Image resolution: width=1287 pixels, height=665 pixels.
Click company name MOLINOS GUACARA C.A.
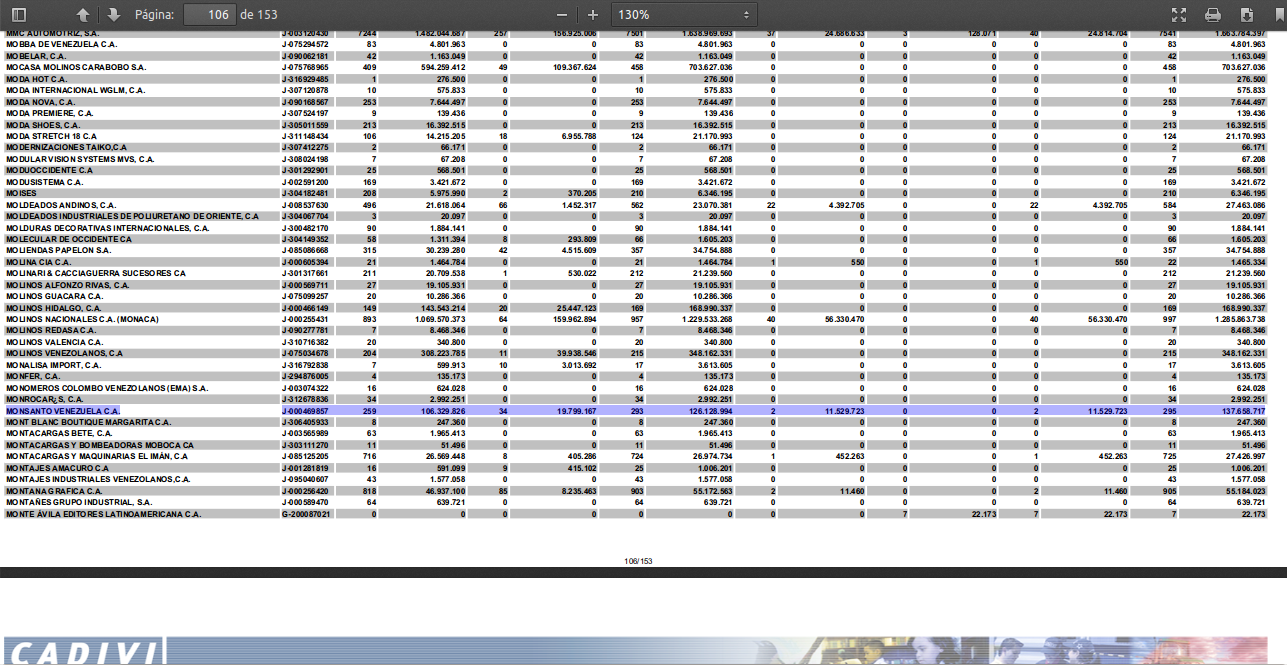click(54, 296)
